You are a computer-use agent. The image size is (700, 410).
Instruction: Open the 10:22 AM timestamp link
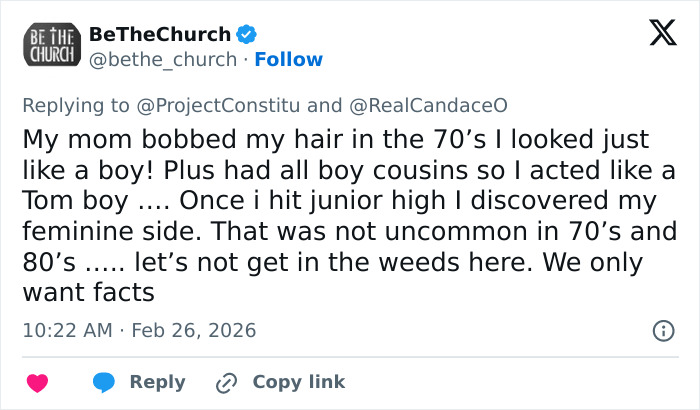tap(65, 330)
